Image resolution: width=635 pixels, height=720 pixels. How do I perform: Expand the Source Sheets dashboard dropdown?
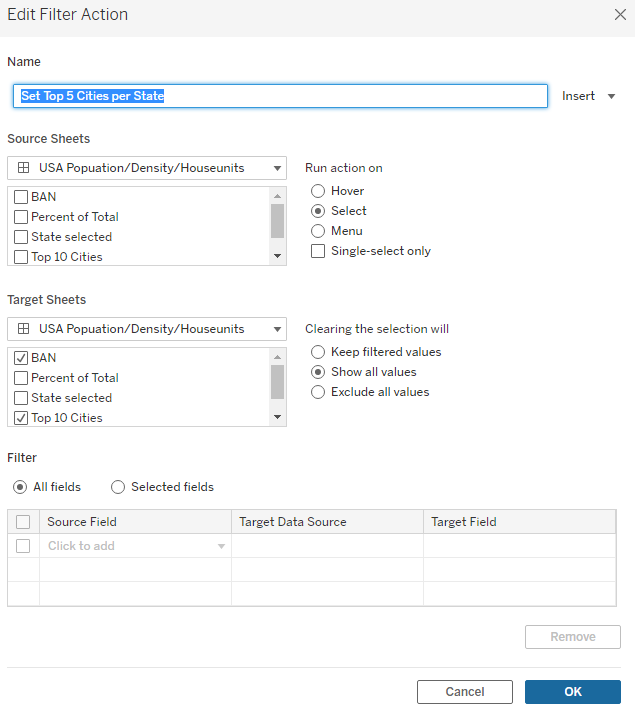tap(147, 168)
